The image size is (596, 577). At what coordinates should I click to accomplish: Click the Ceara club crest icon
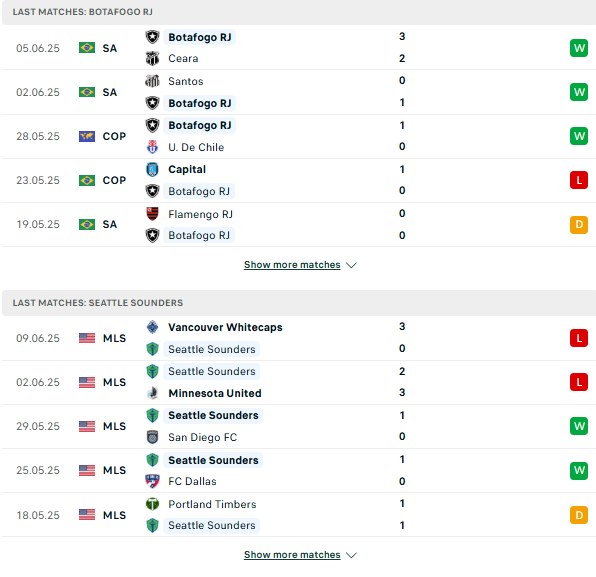click(x=152, y=59)
